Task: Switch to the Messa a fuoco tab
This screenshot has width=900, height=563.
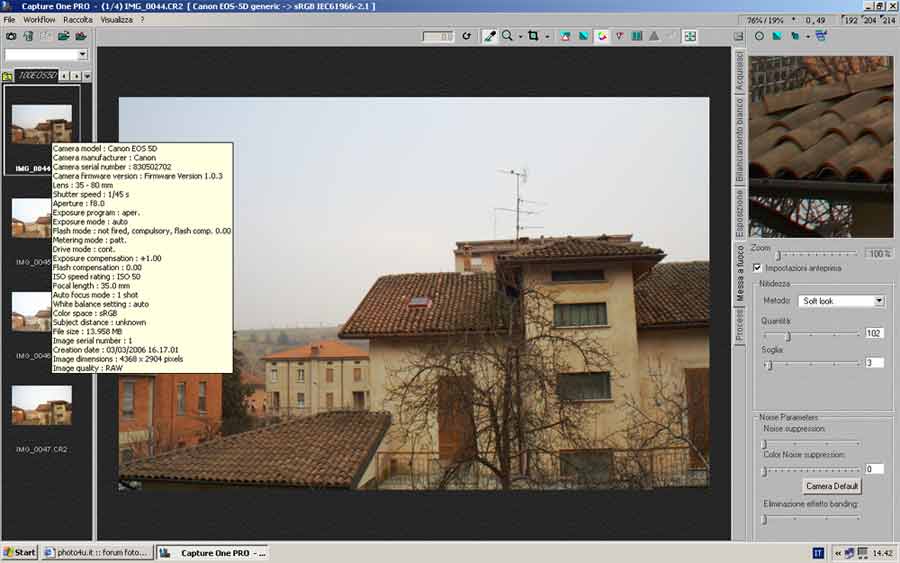Action: tap(739, 273)
